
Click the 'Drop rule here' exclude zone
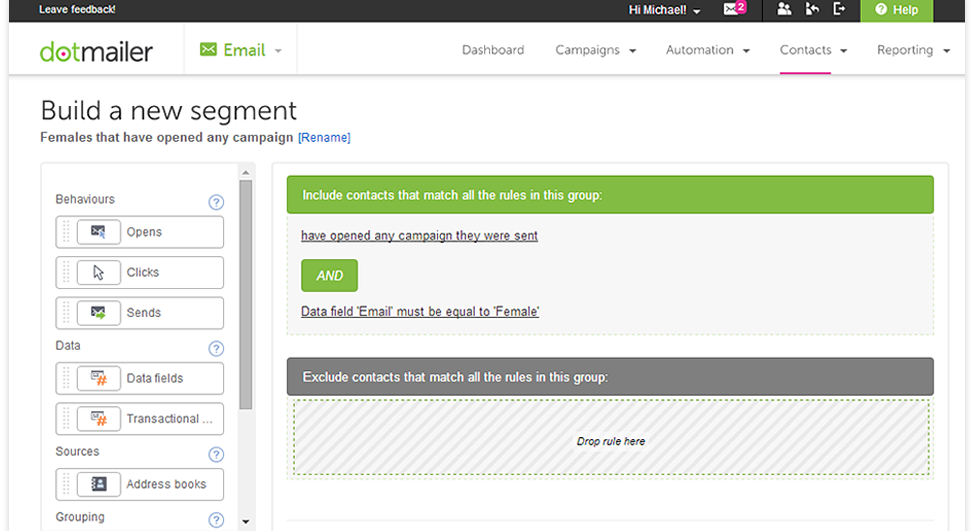(611, 438)
